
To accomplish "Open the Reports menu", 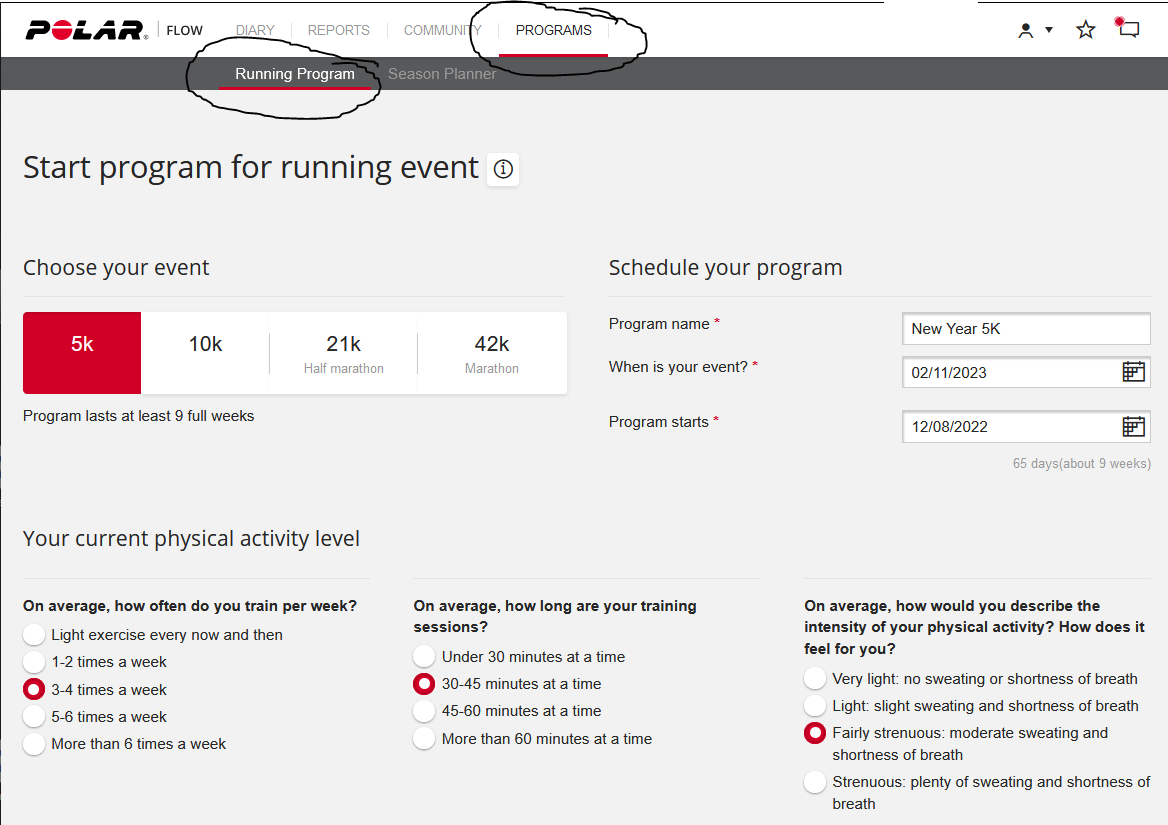I will pos(338,30).
